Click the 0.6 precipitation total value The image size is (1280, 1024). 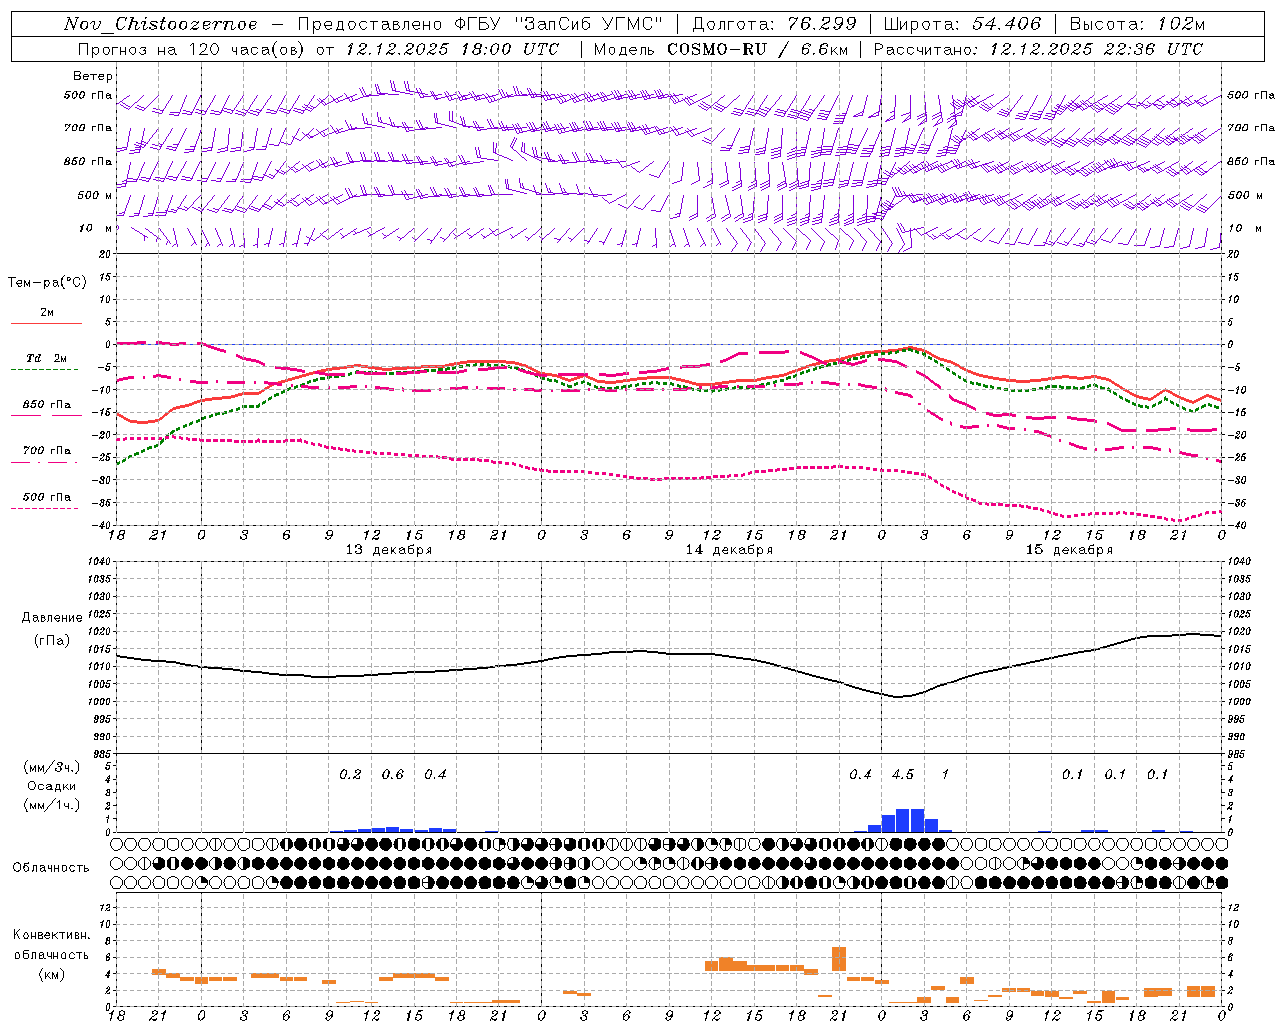393,775
